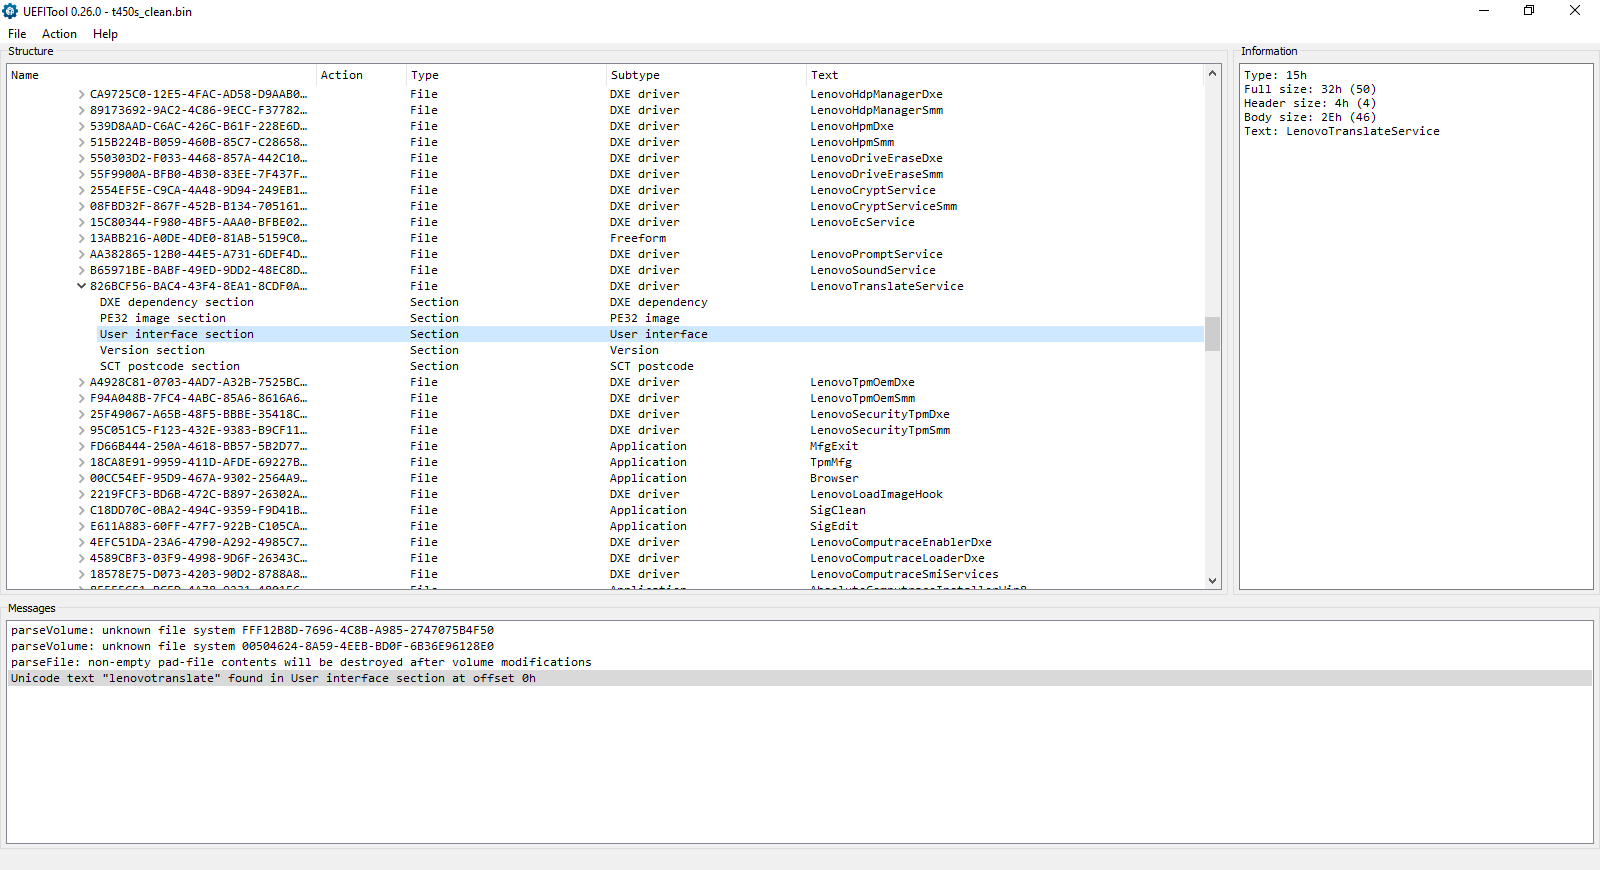
Task: Open the Help menu
Action: tap(105, 34)
